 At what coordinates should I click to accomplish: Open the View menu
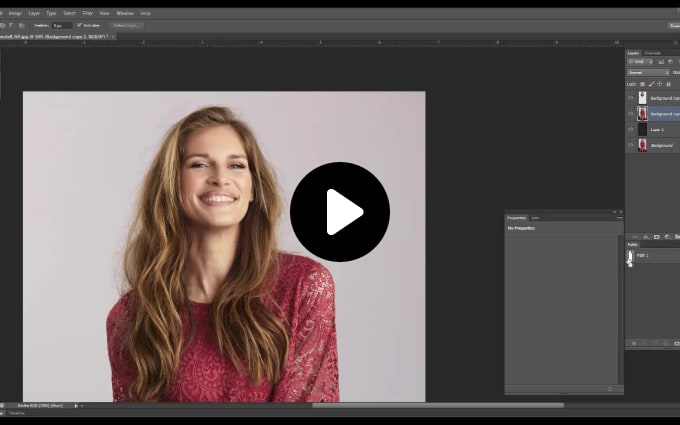(x=104, y=13)
